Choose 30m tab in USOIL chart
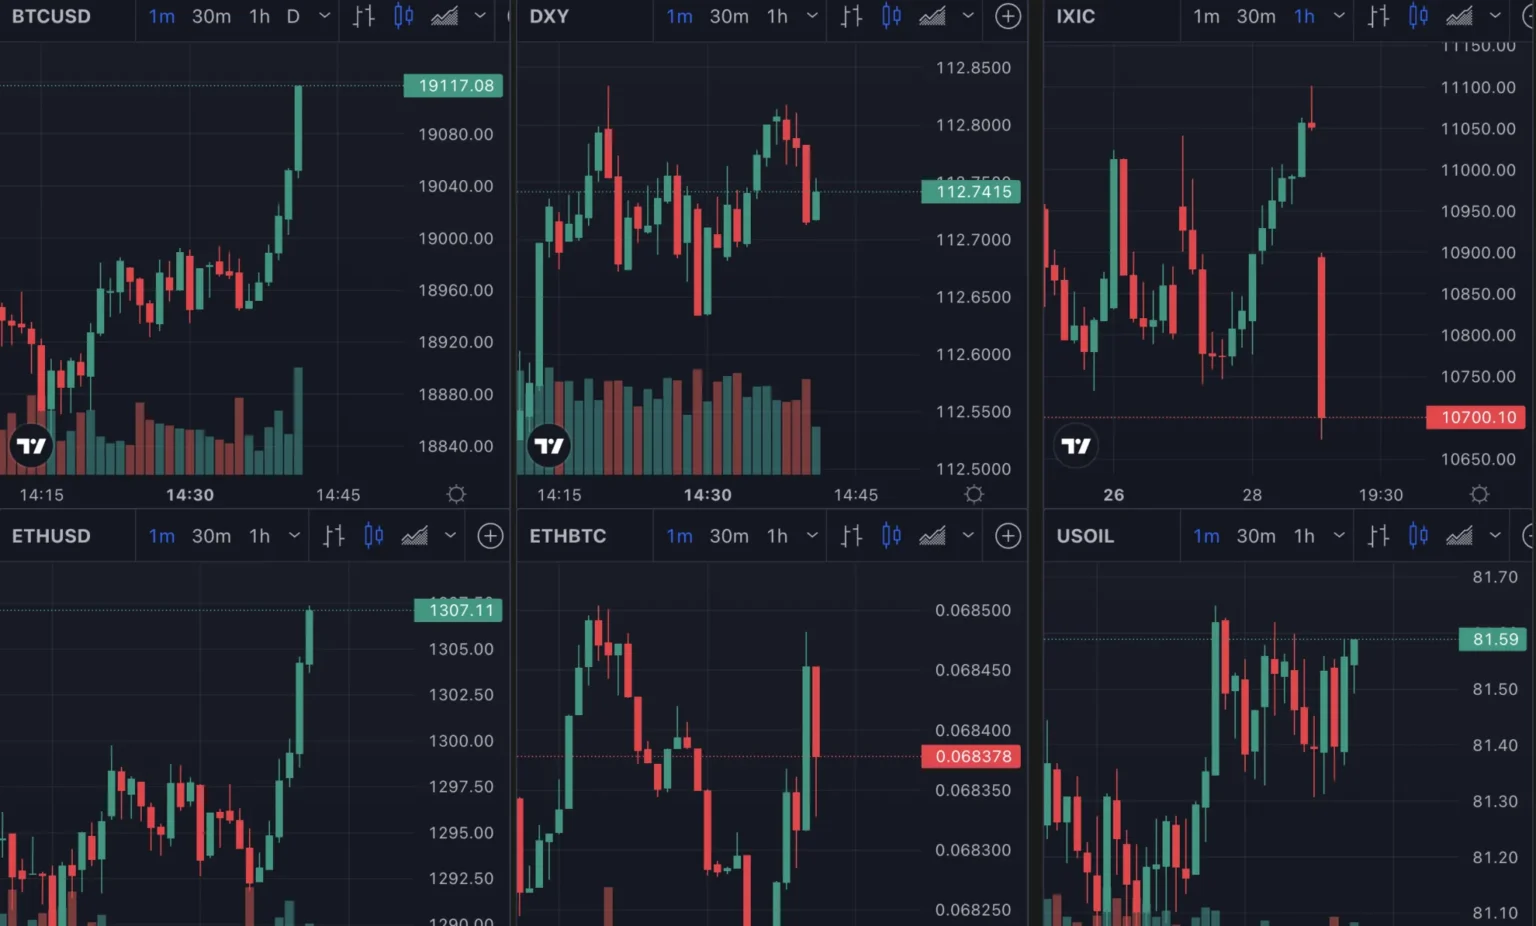 (1256, 536)
